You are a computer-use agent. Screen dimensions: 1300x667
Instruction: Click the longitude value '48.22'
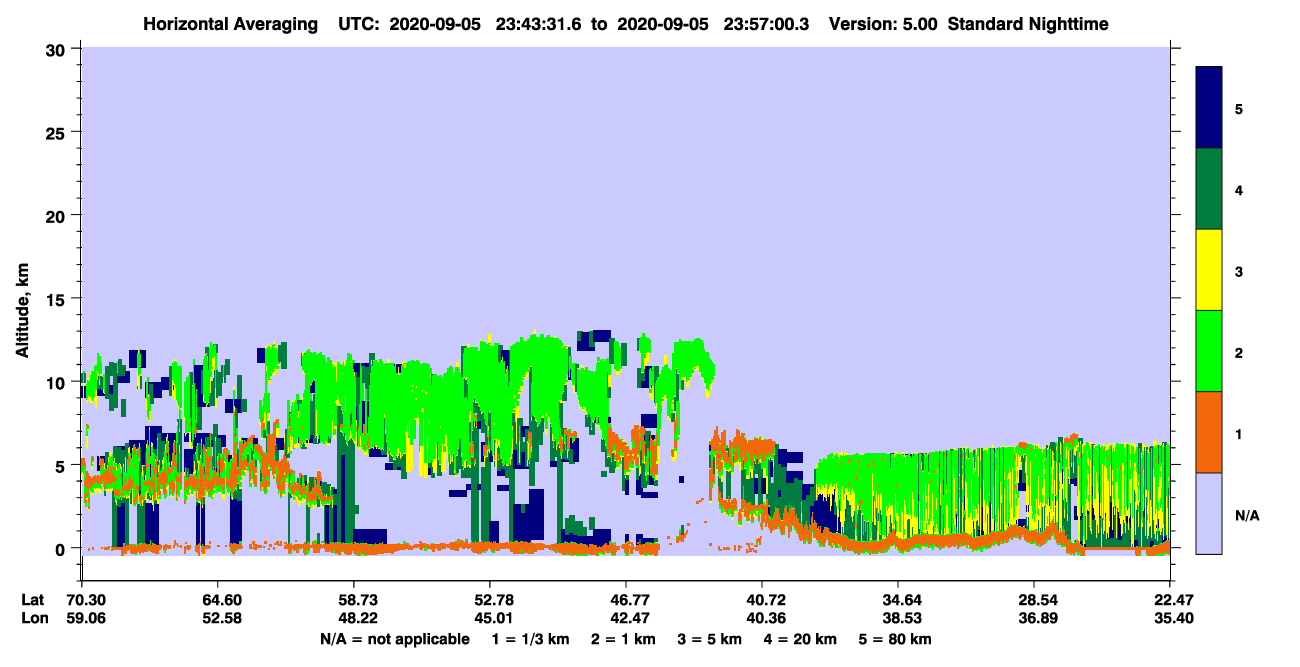point(354,618)
